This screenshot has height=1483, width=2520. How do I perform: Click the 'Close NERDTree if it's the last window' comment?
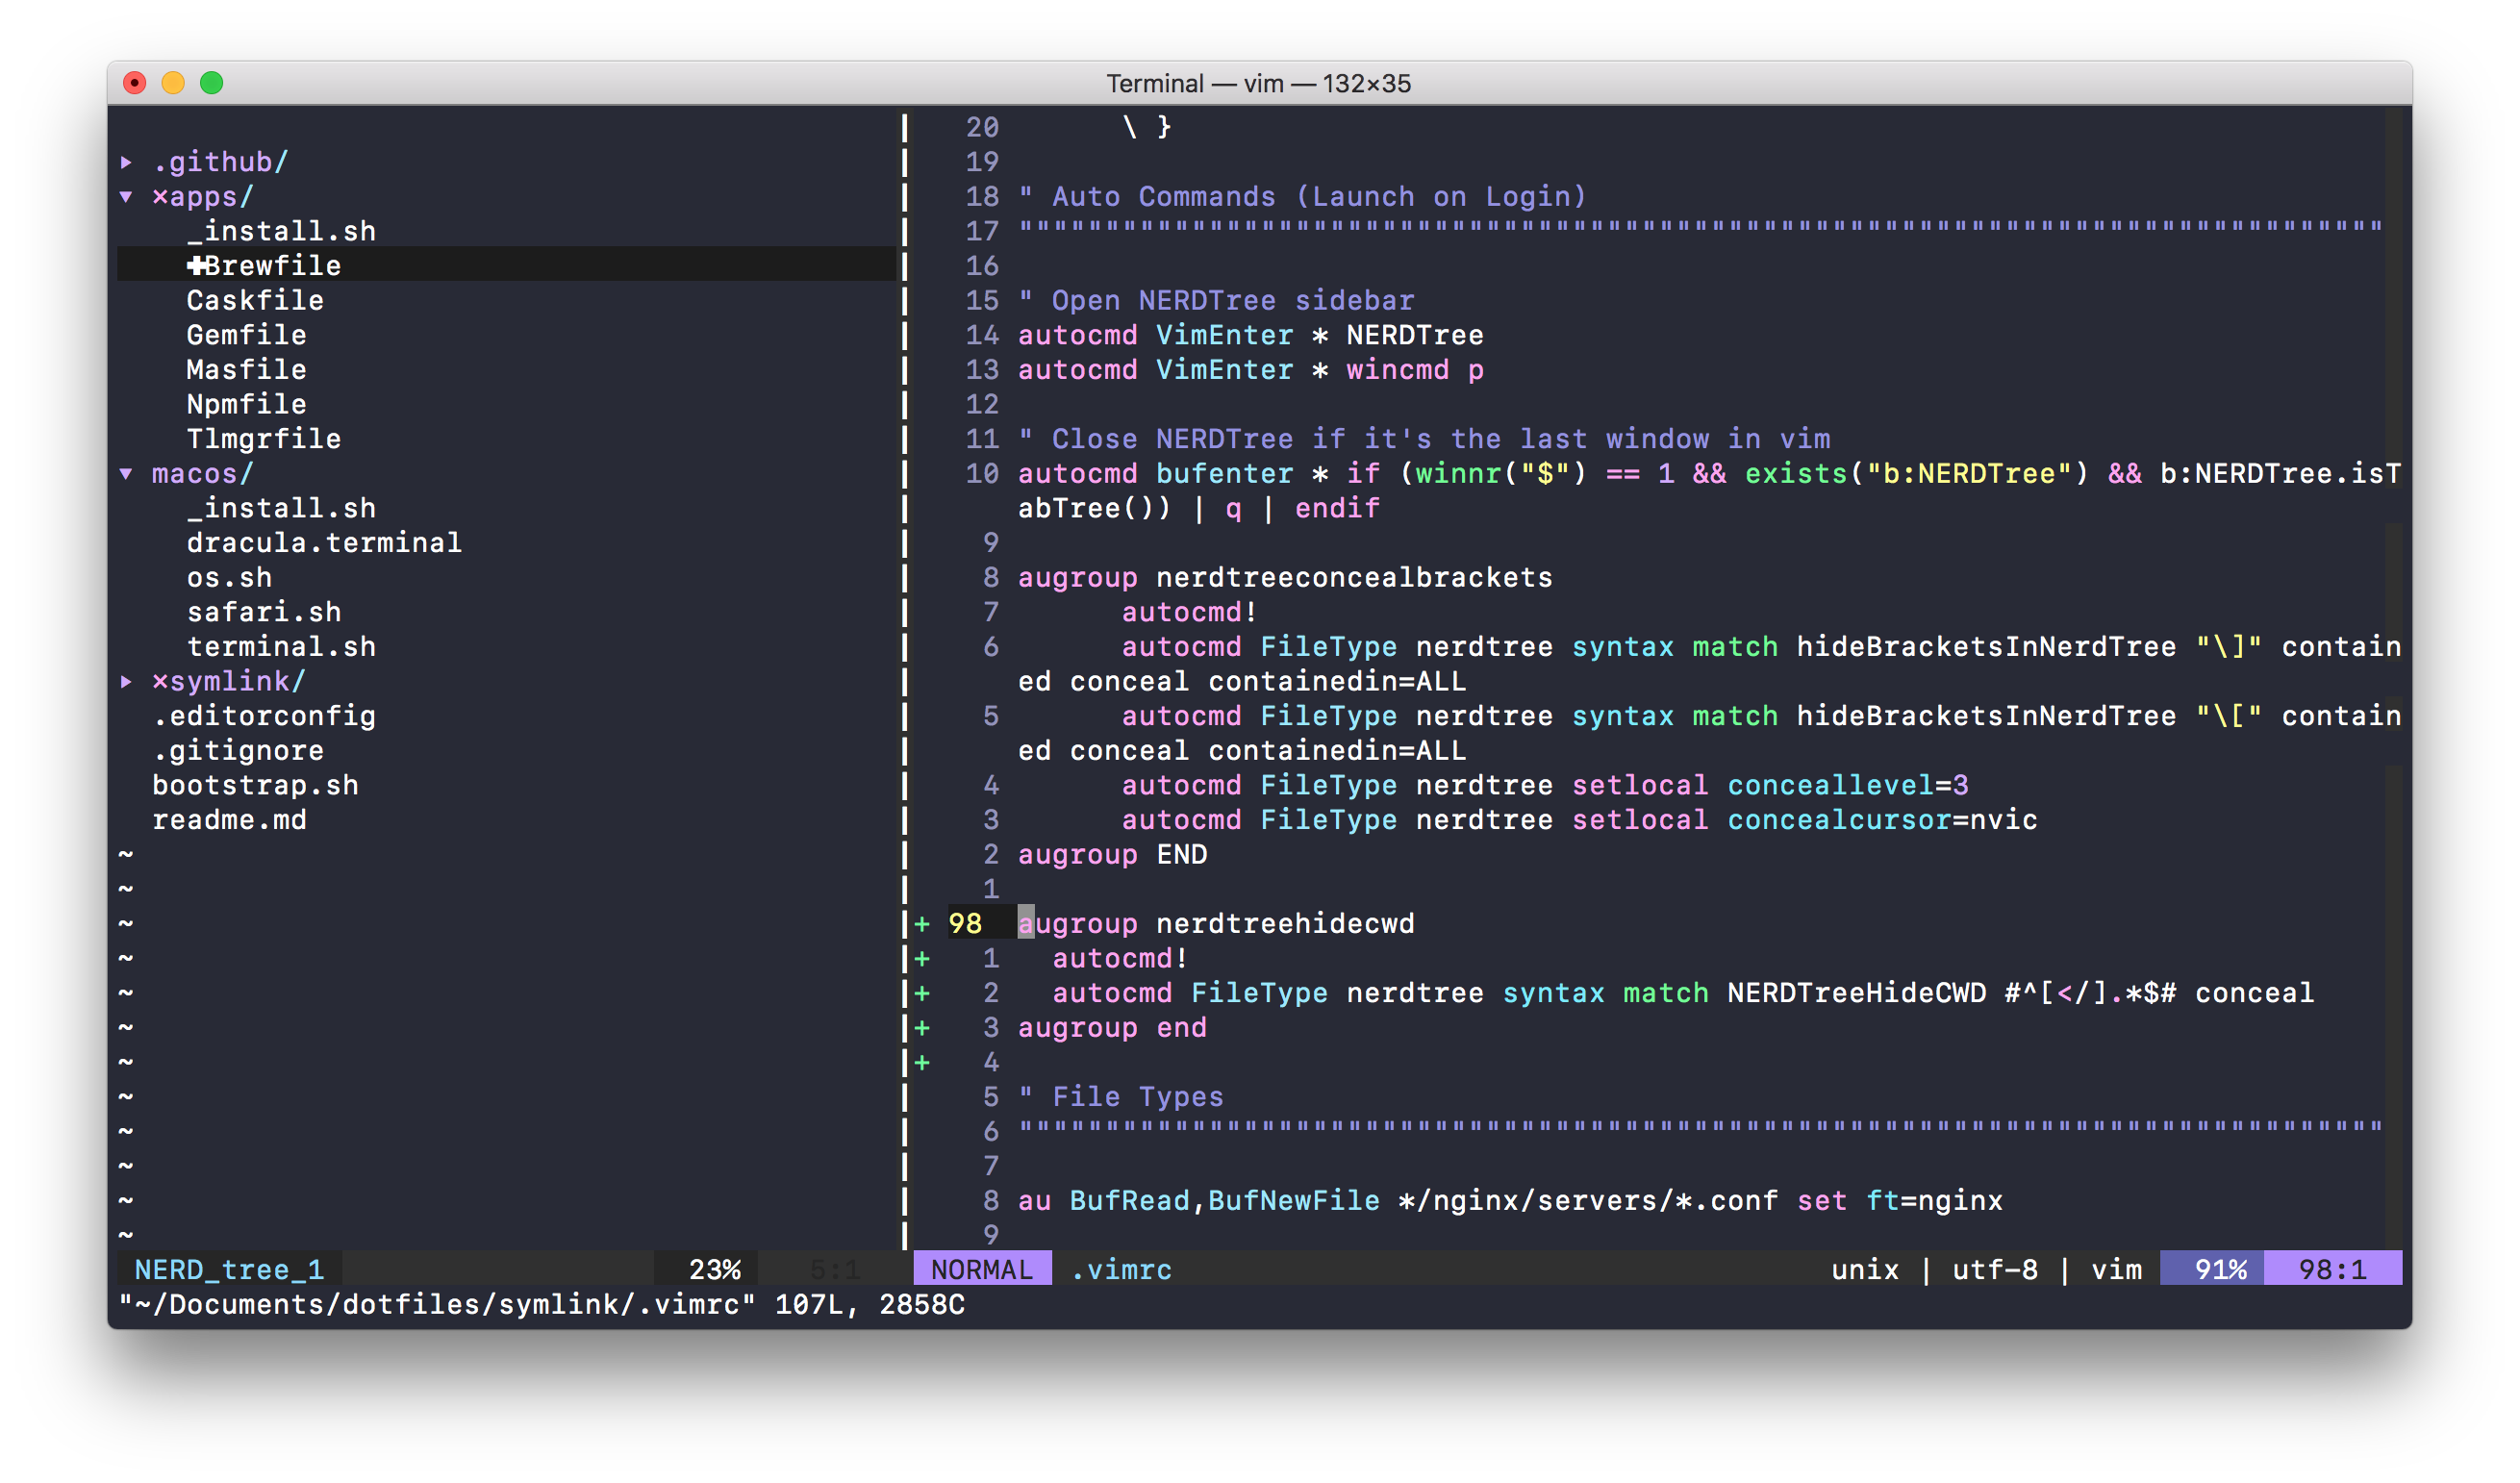(x=1424, y=439)
